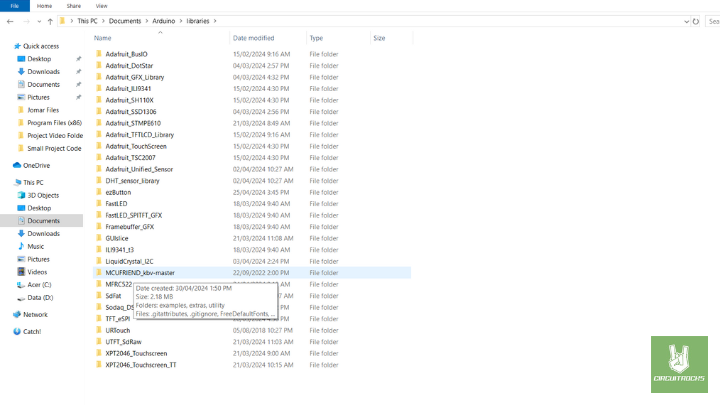The image size is (720, 405).
Task: Select the XPT2046_Touchscreen_TT folder
Action: pos(141,365)
